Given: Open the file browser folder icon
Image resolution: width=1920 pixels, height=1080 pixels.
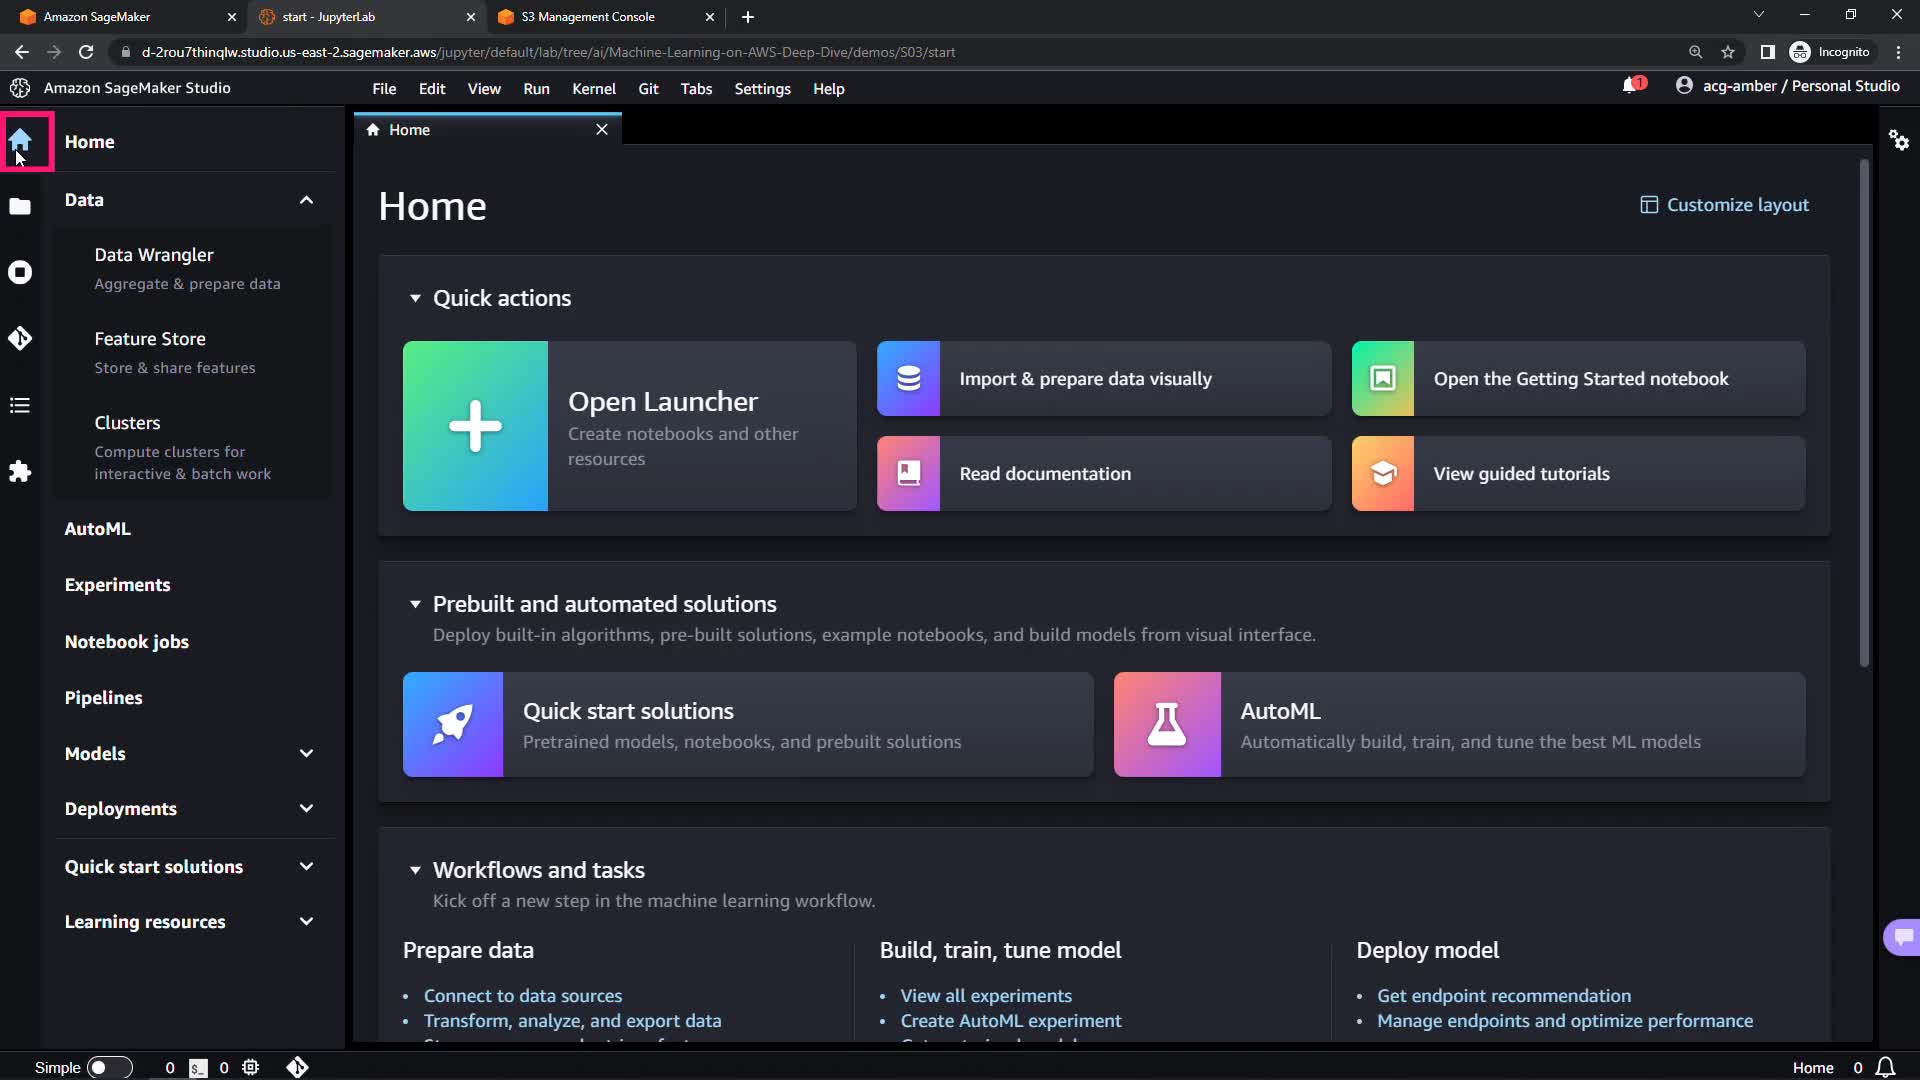Looking at the screenshot, I should point(20,207).
